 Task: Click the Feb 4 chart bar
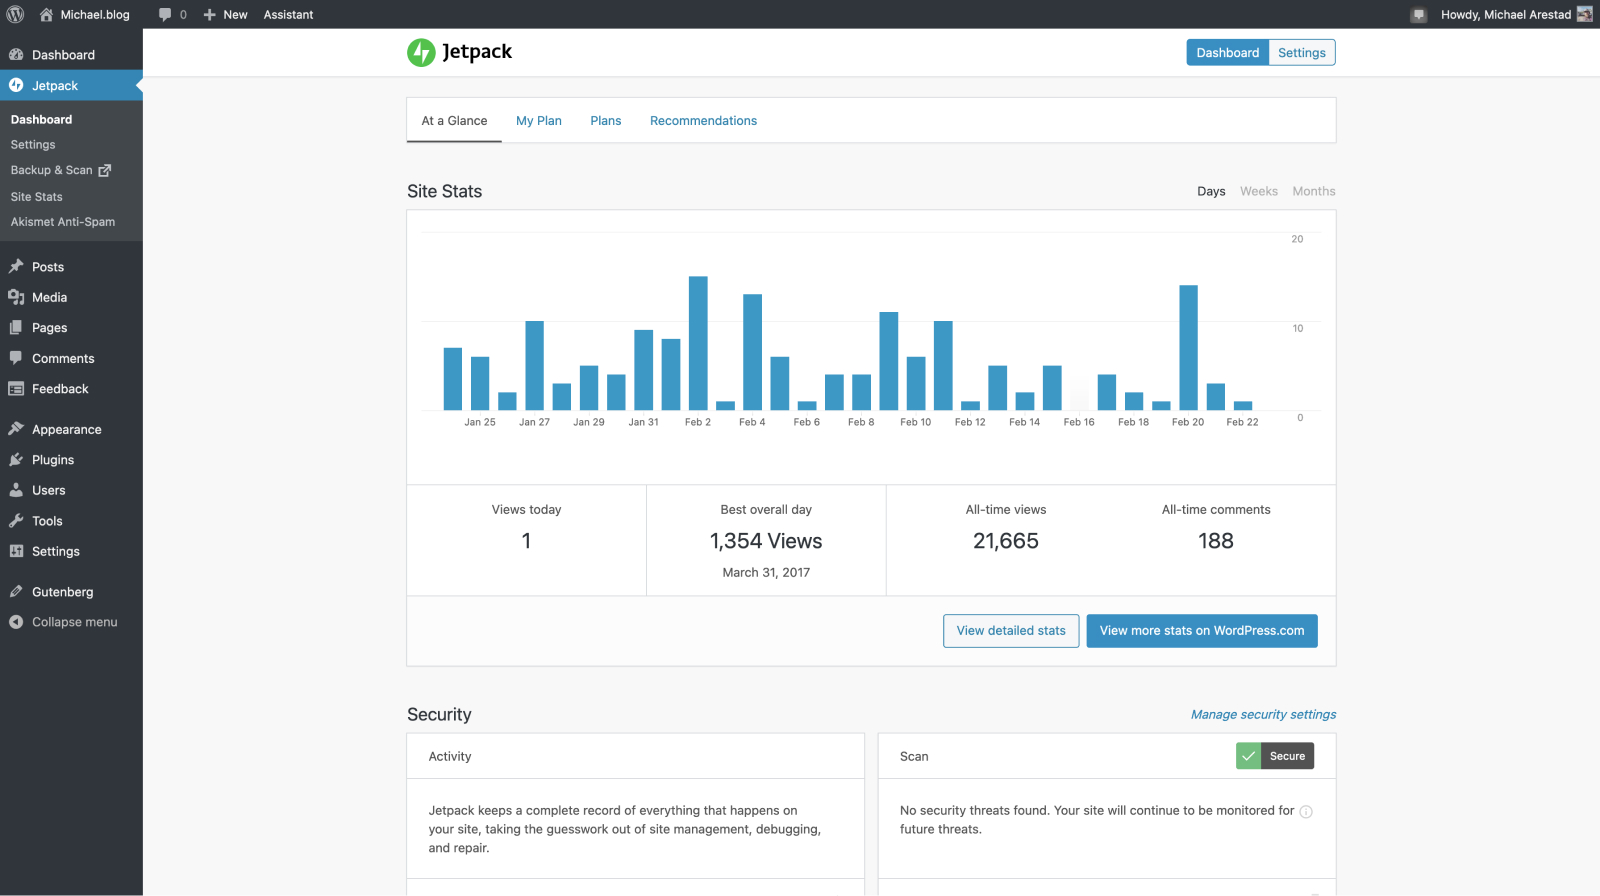[x=753, y=352]
